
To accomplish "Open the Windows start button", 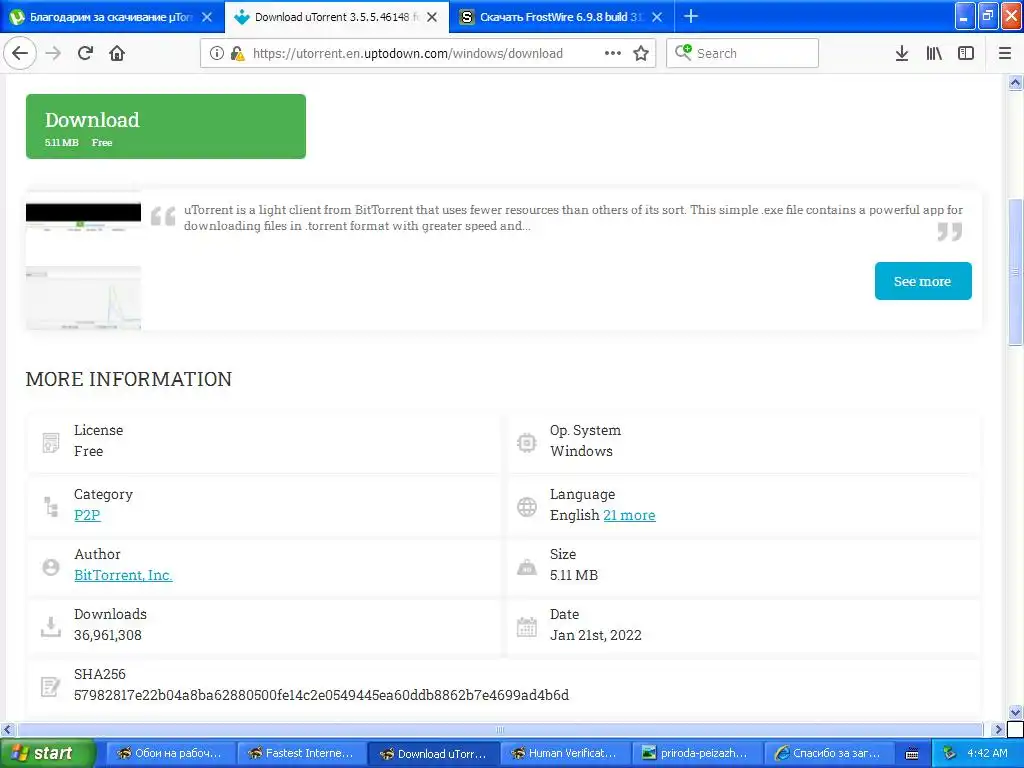I will pos(47,753).
